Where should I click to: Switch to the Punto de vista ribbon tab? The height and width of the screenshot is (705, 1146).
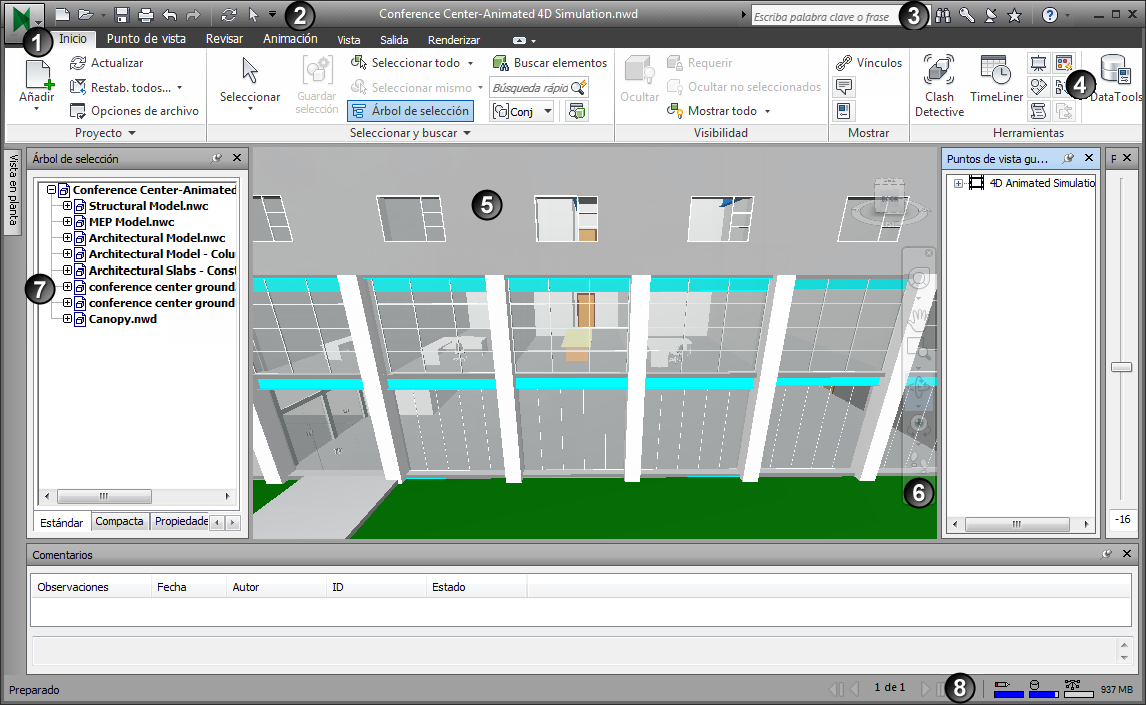click(146, 39)
